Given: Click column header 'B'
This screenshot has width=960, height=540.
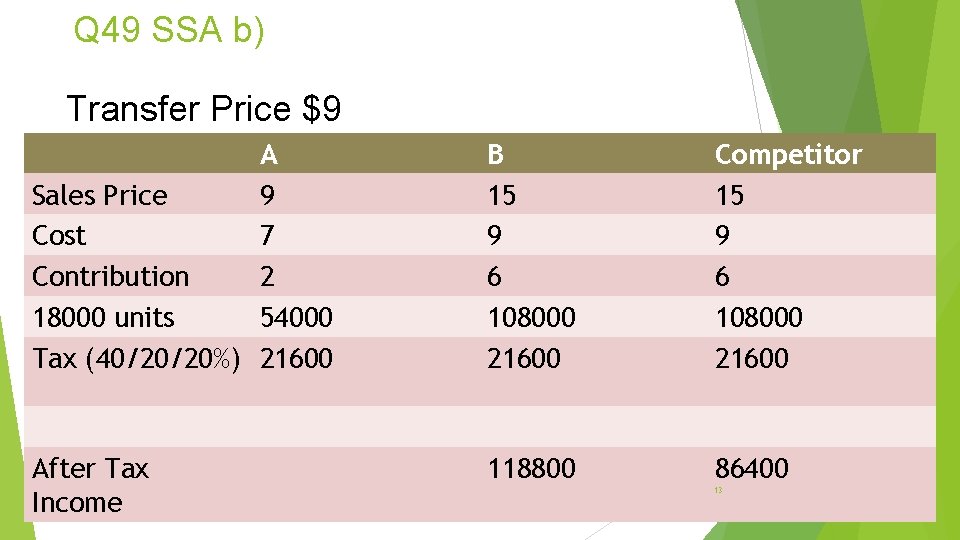Looking at the screenshot, I should coord(496,154).
